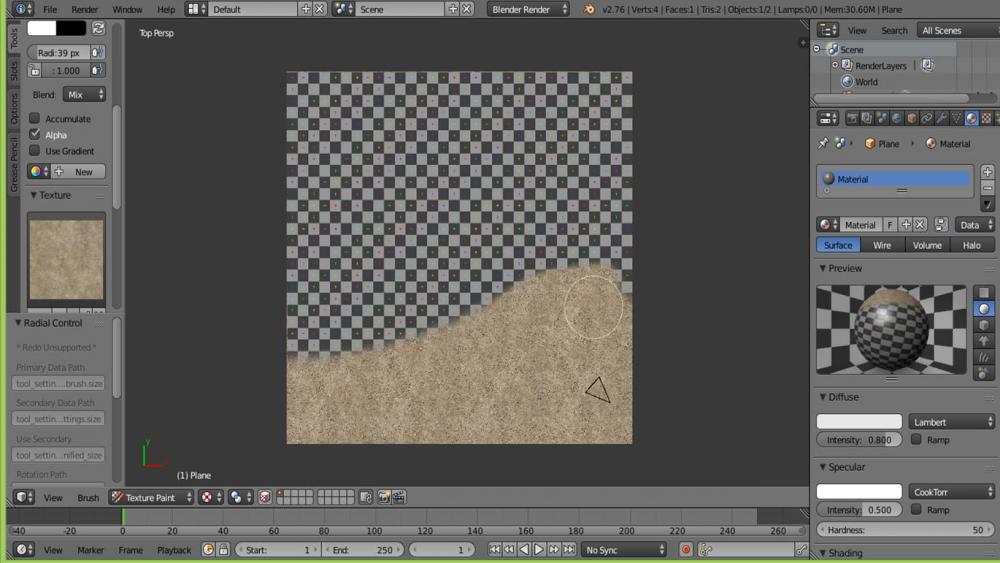Open the texture properties tab icon
This screenshot has width=1000, height=563.
pos(986,118)
